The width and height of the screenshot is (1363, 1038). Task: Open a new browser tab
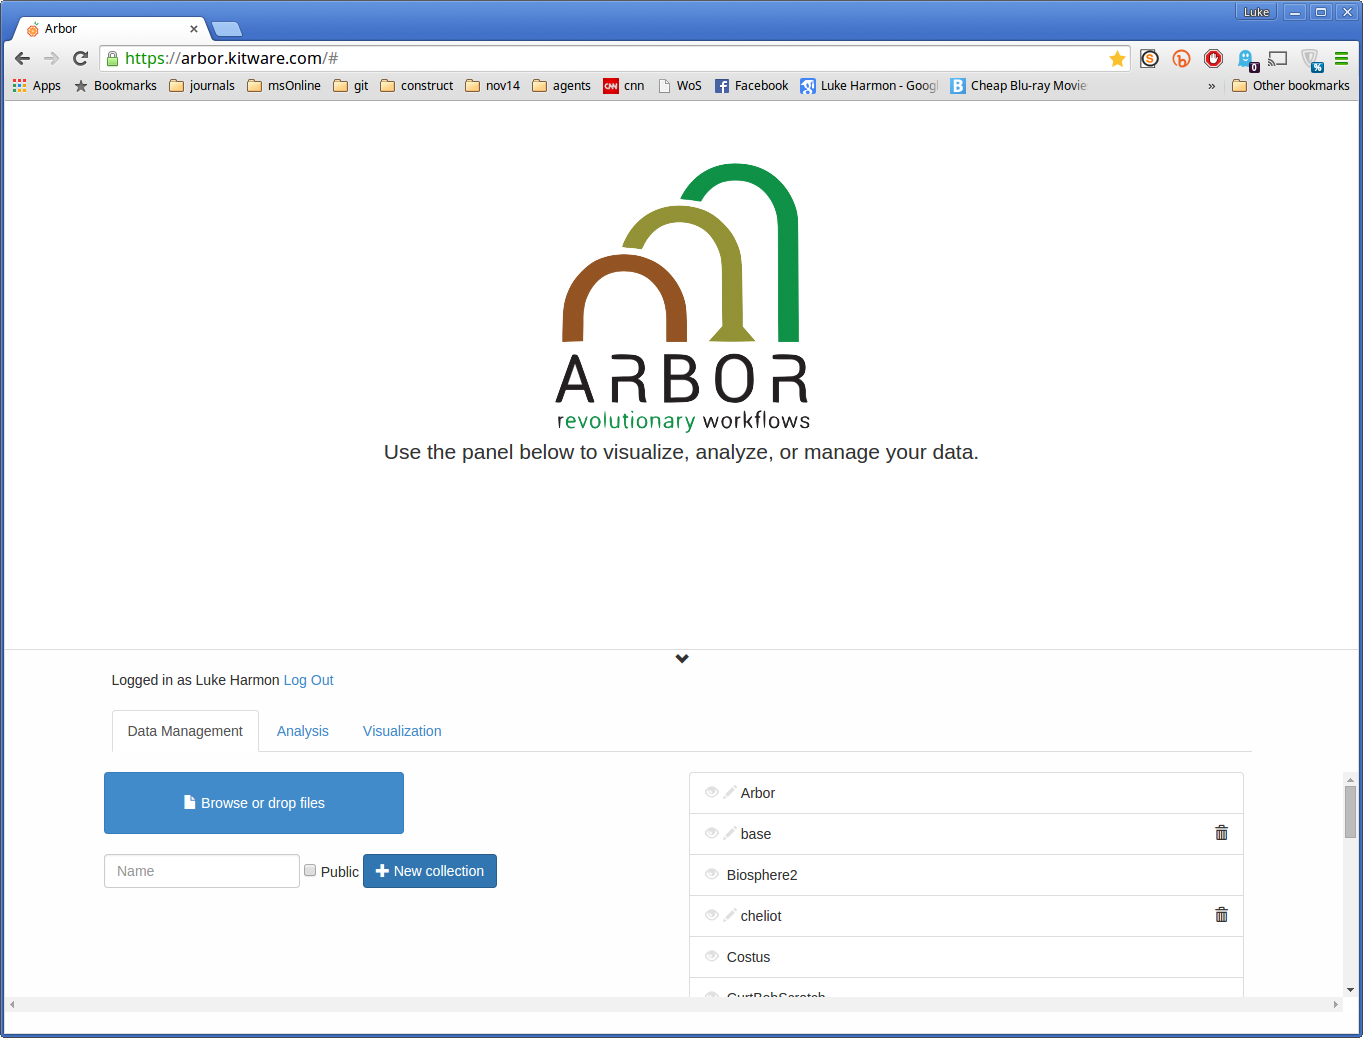click(x=227, y=29)
